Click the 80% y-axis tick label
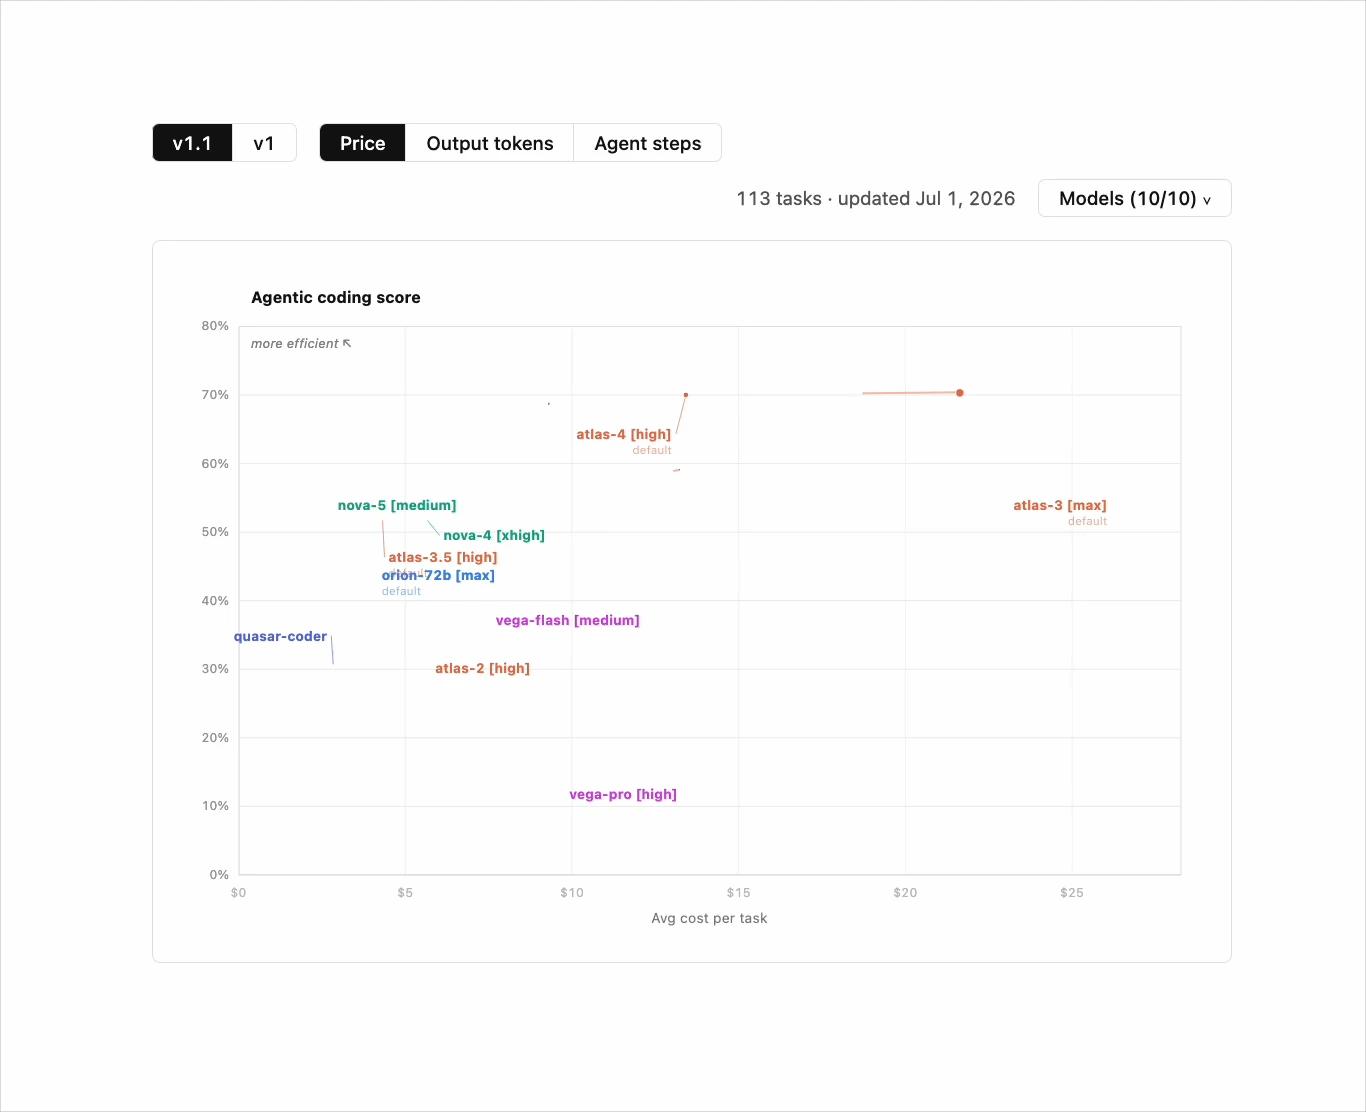The image size is (1366, 1112). [x=215, y=326]
